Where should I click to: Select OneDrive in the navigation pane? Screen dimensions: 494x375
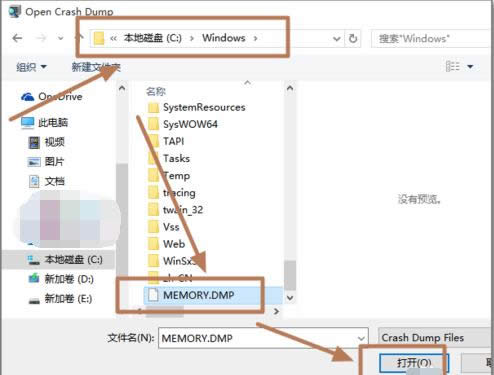click(x=52, y=97)
